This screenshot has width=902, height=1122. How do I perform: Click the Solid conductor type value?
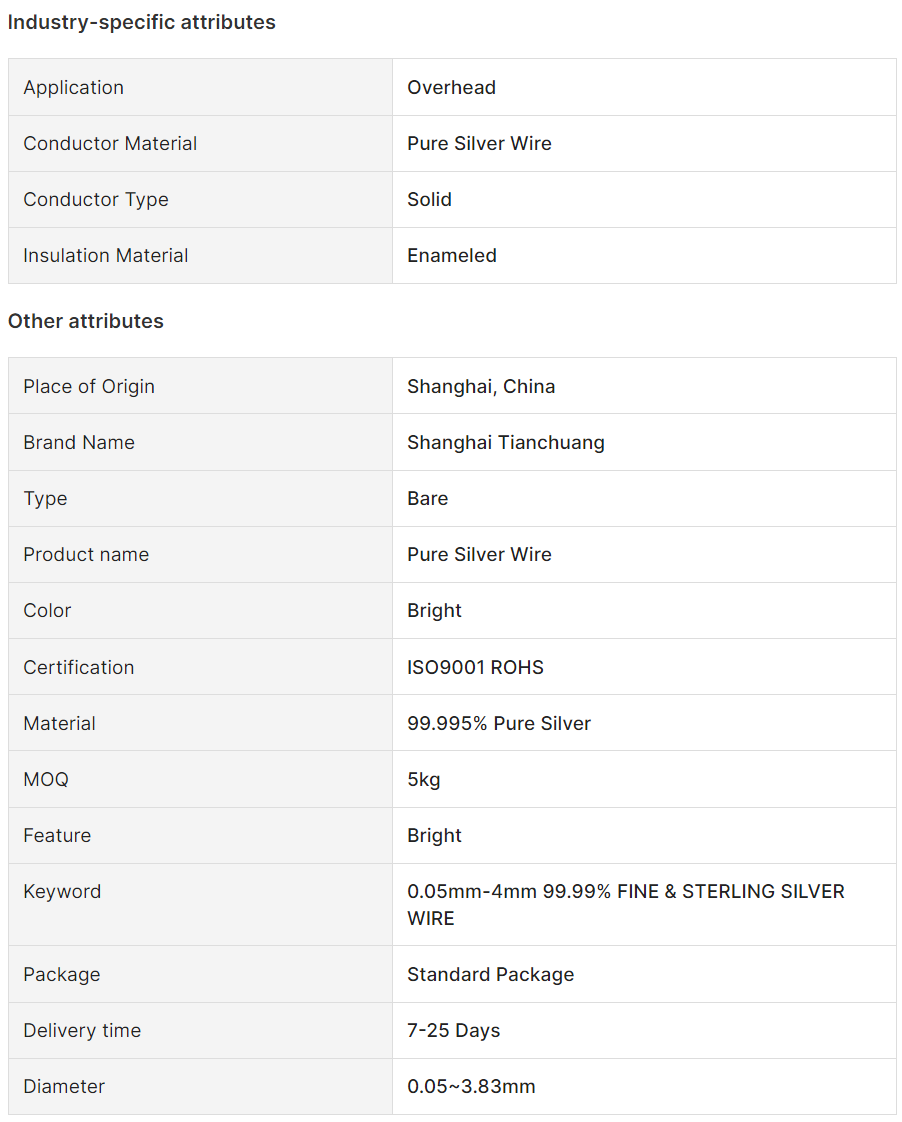pos(429,200)
